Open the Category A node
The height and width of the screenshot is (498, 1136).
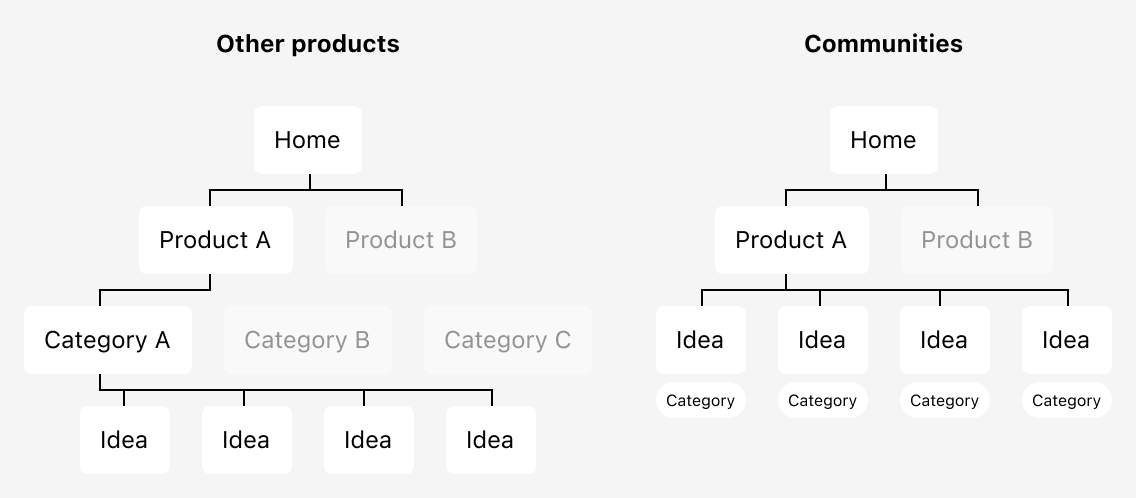pos(107,340)
